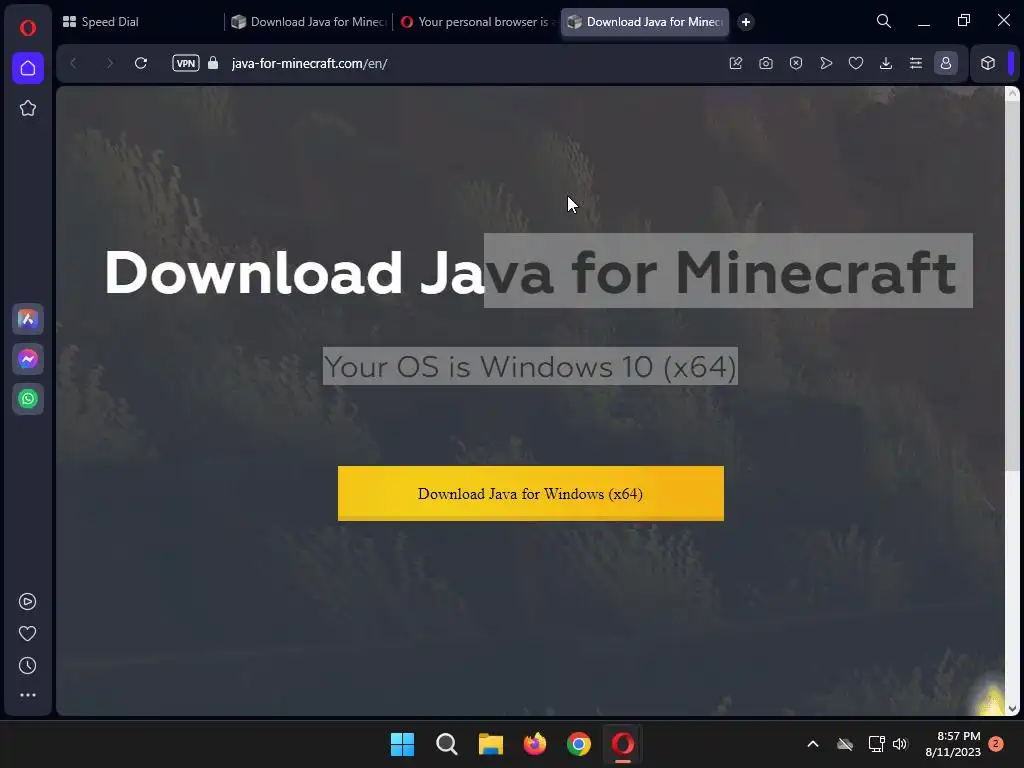Click Download Java for Windows (x64) button

coord(531,494)
